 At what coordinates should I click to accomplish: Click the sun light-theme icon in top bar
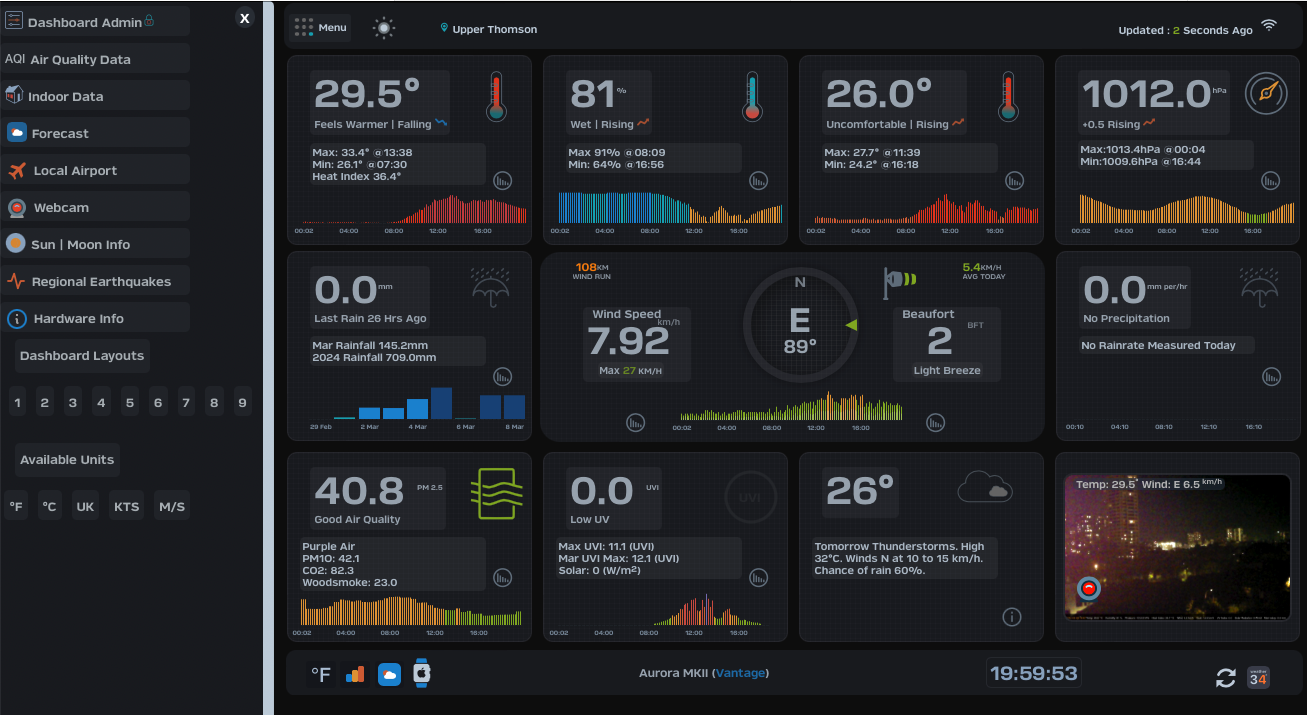(384, 28)
